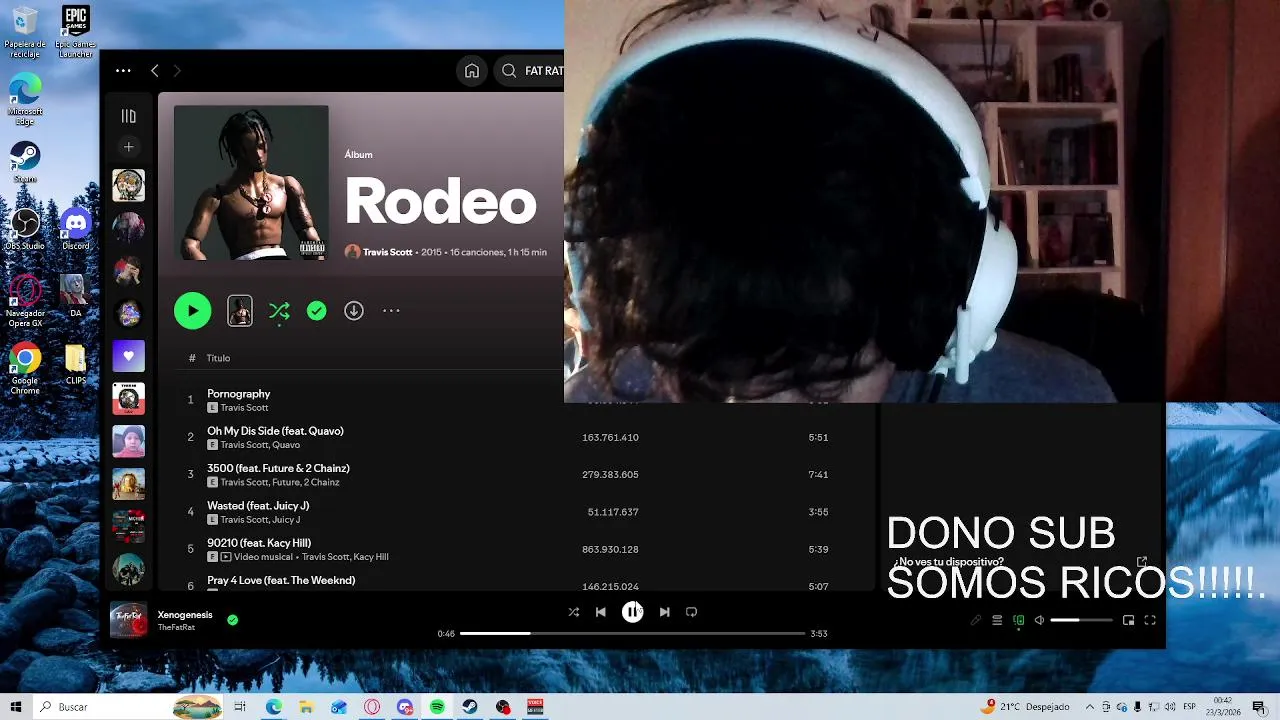Click play count 279.383.605
The image size is (1280, 720).
coord(610,475)
